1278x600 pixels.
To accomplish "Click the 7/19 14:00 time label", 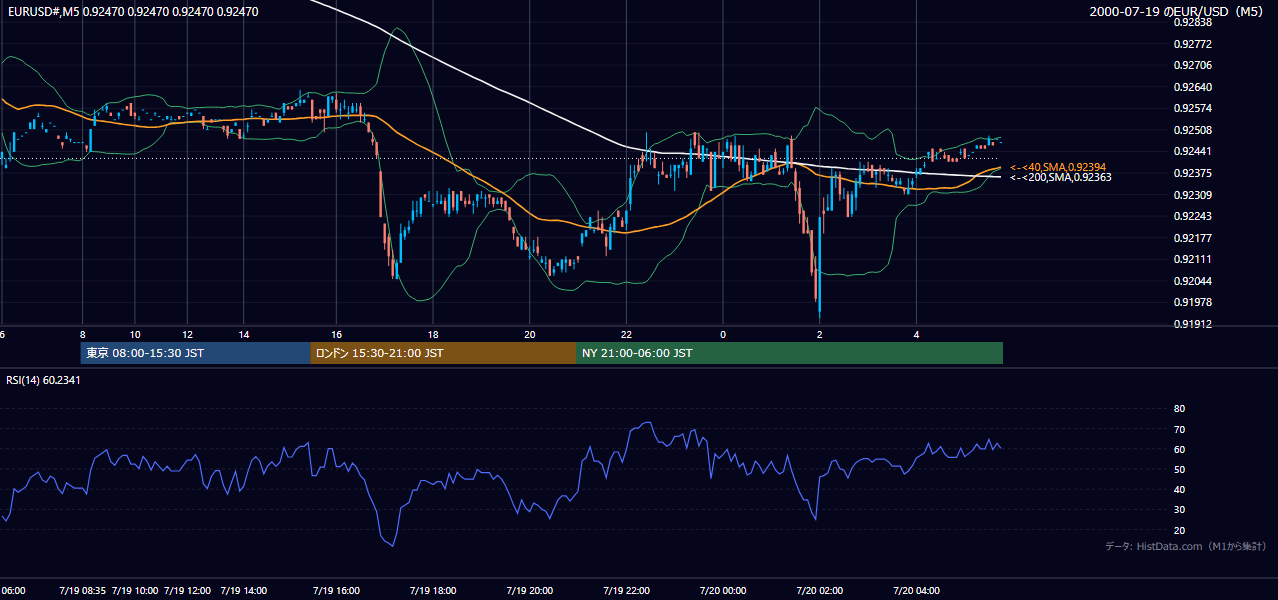I will [x=243, y=591].
